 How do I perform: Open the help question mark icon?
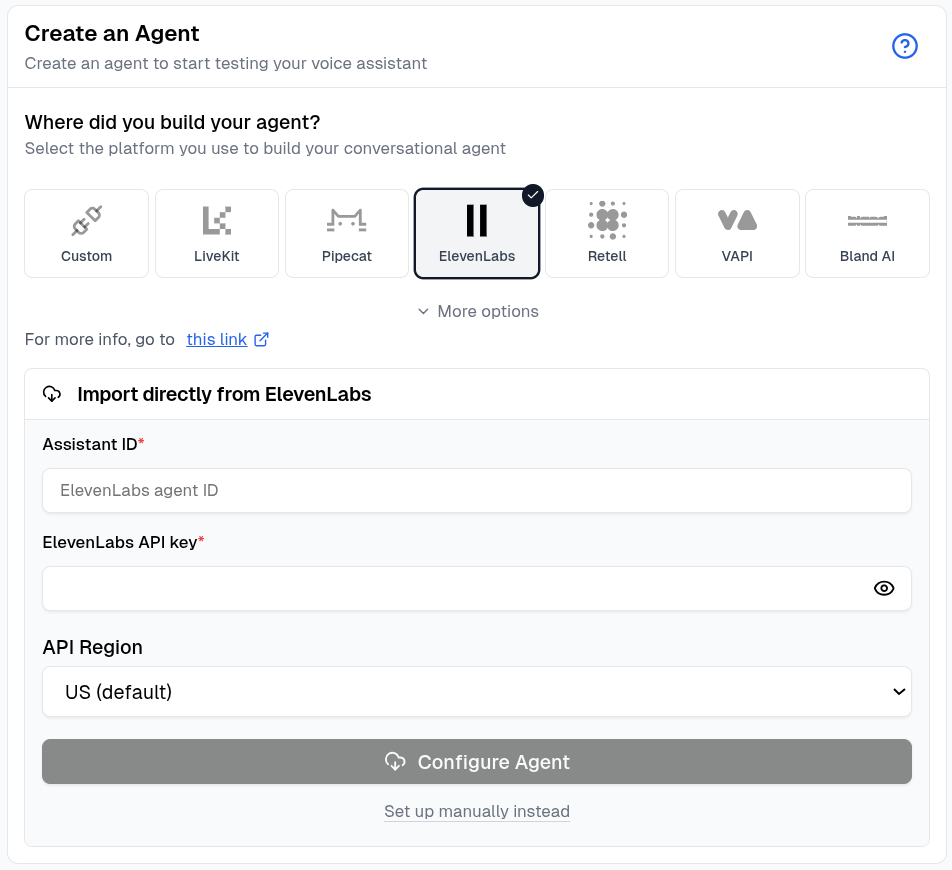pos(904,46)
